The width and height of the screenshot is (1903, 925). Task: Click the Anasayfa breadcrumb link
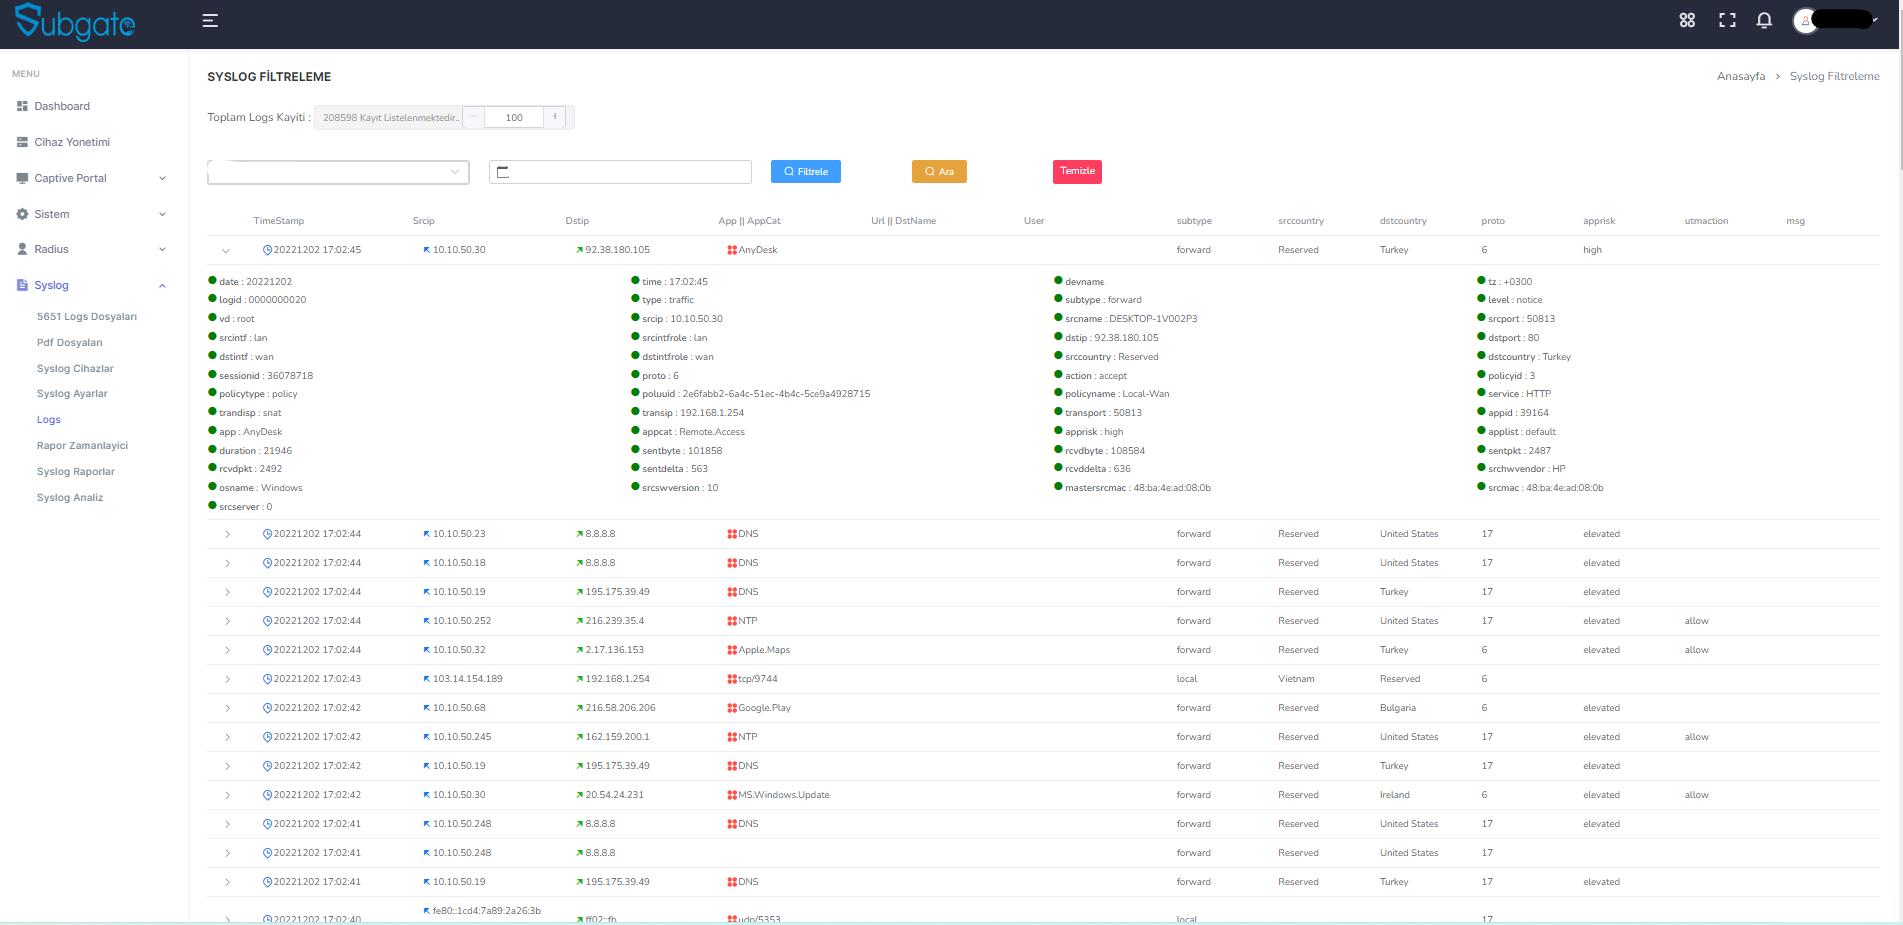click(1741, 75)
